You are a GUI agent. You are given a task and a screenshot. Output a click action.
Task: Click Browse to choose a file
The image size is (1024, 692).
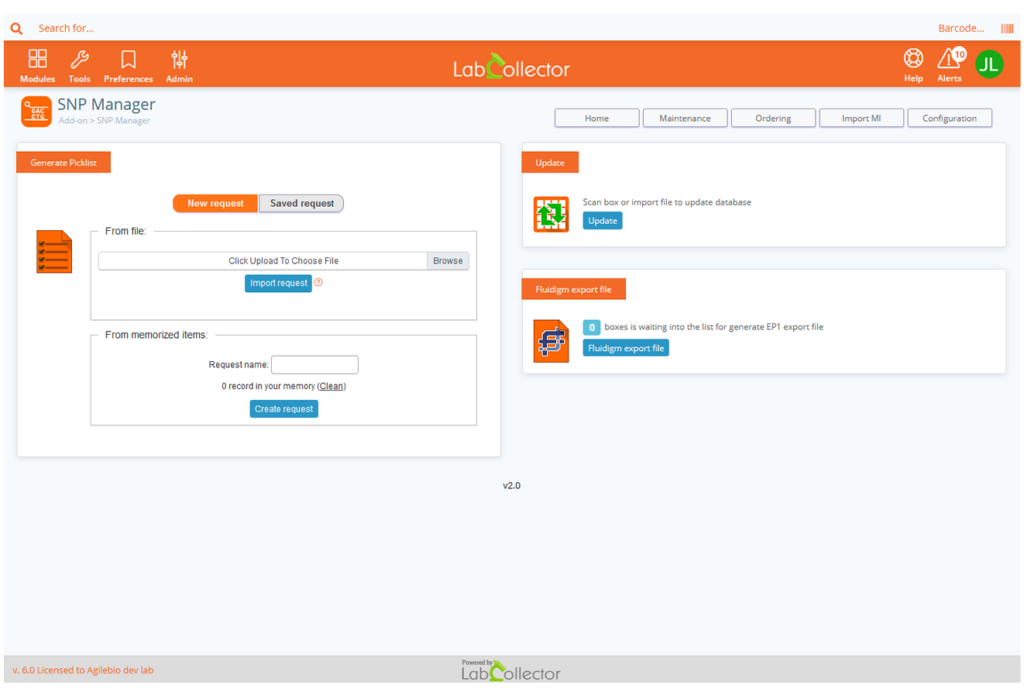447,260
